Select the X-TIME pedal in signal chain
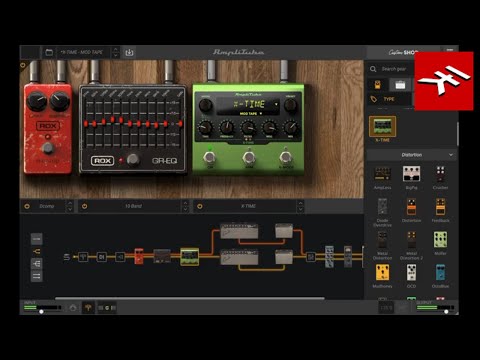480x360 pixels. 190,257
